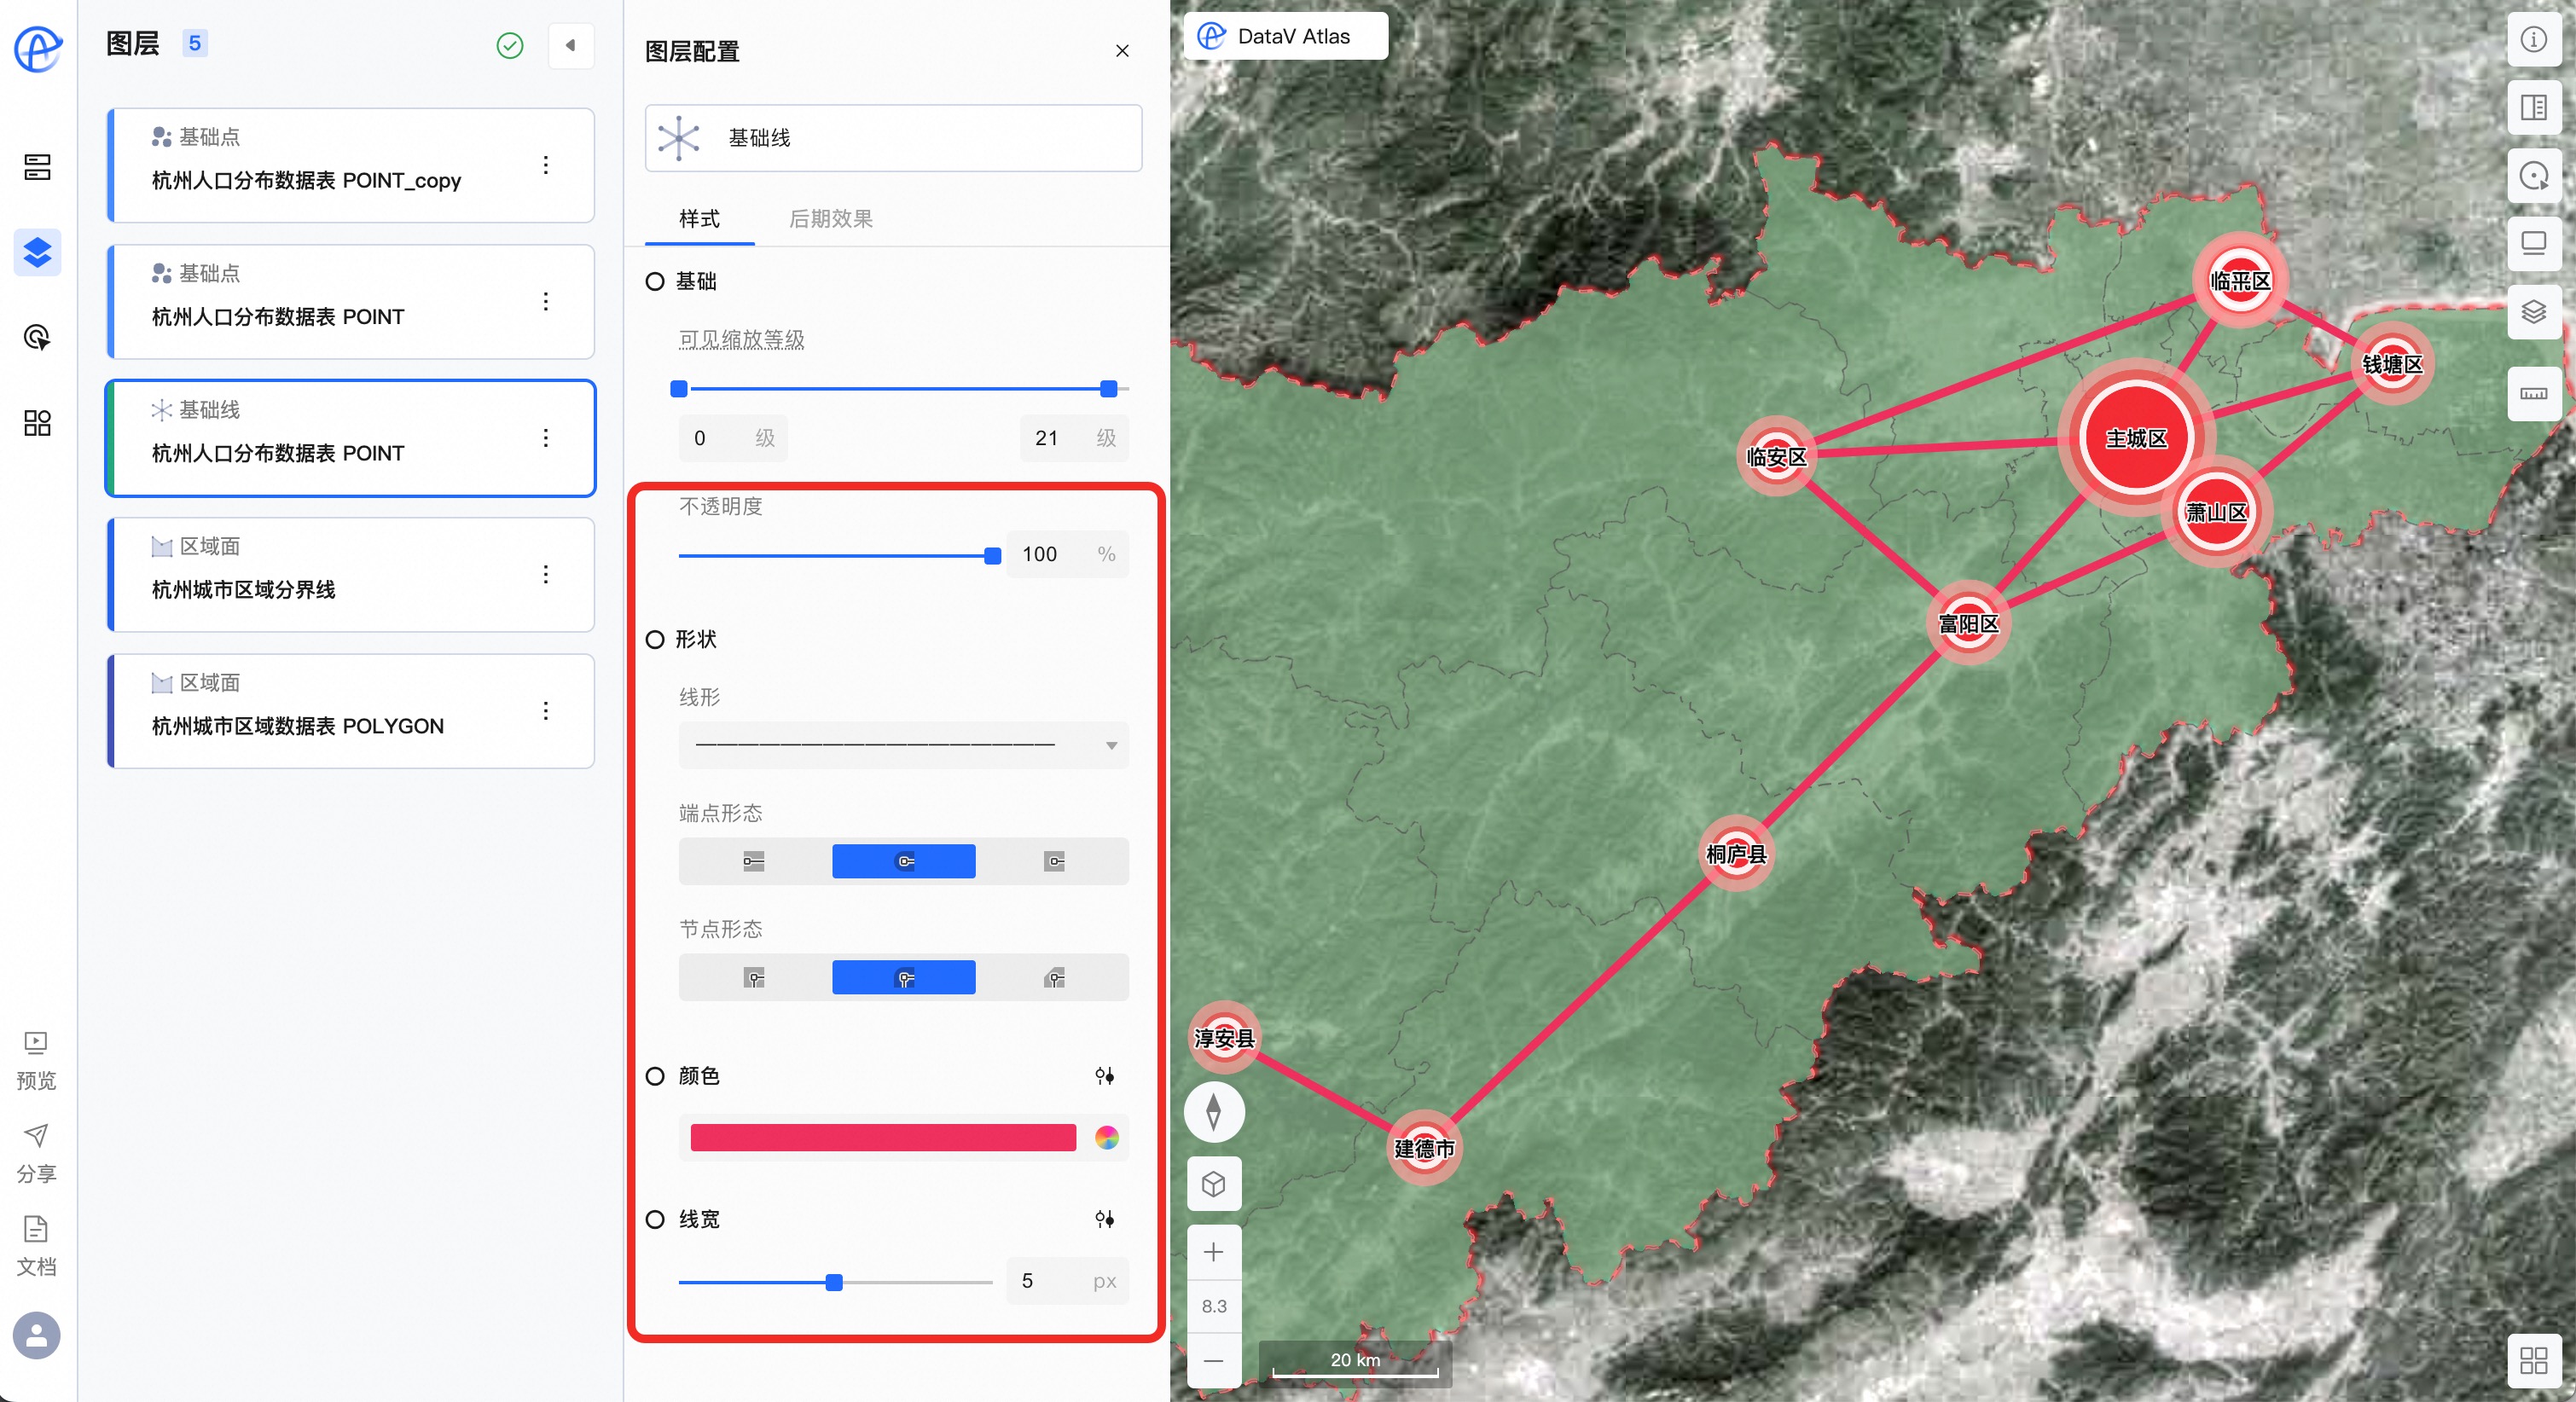Switch to the 后期效果 tab

click(x=830, y=219)
